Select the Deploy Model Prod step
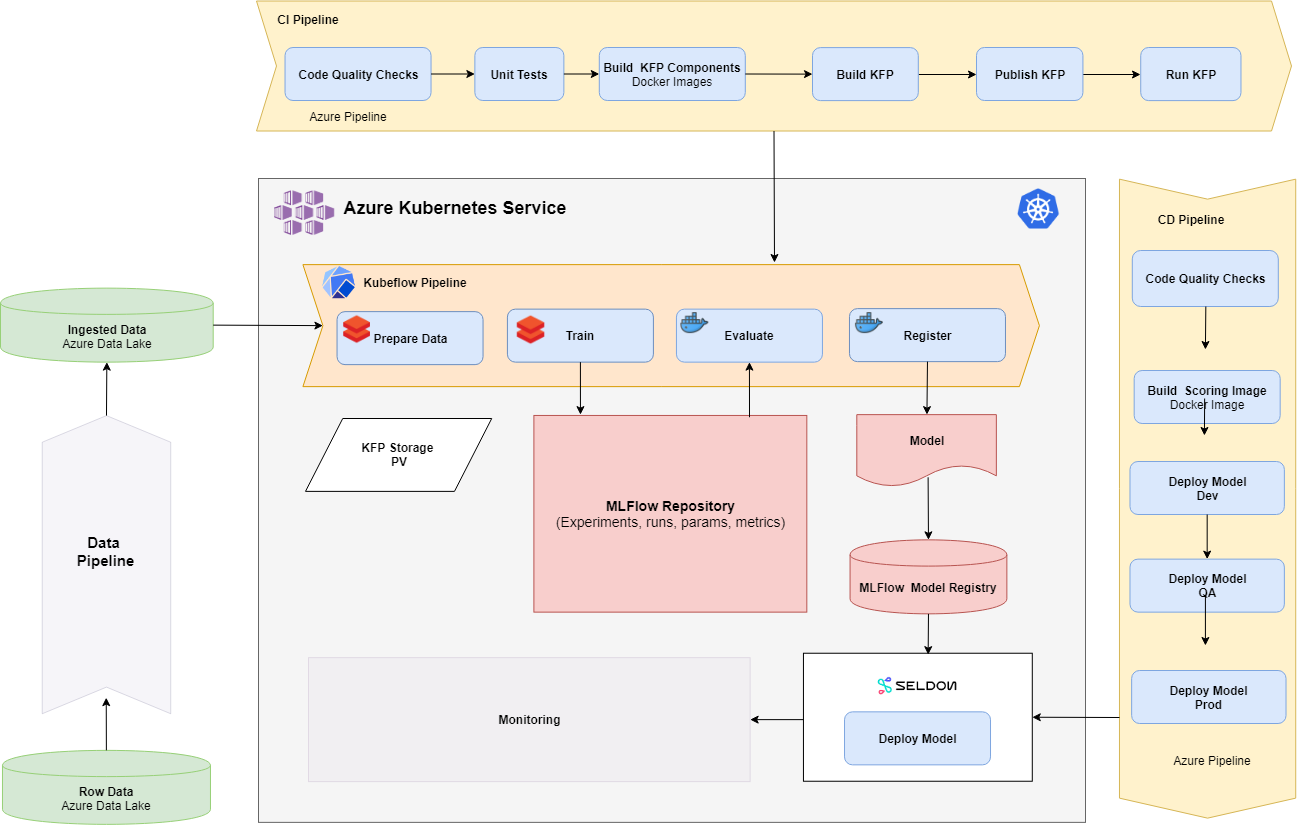Screen dimensions: 1297x825 (x=1208, y=697)
